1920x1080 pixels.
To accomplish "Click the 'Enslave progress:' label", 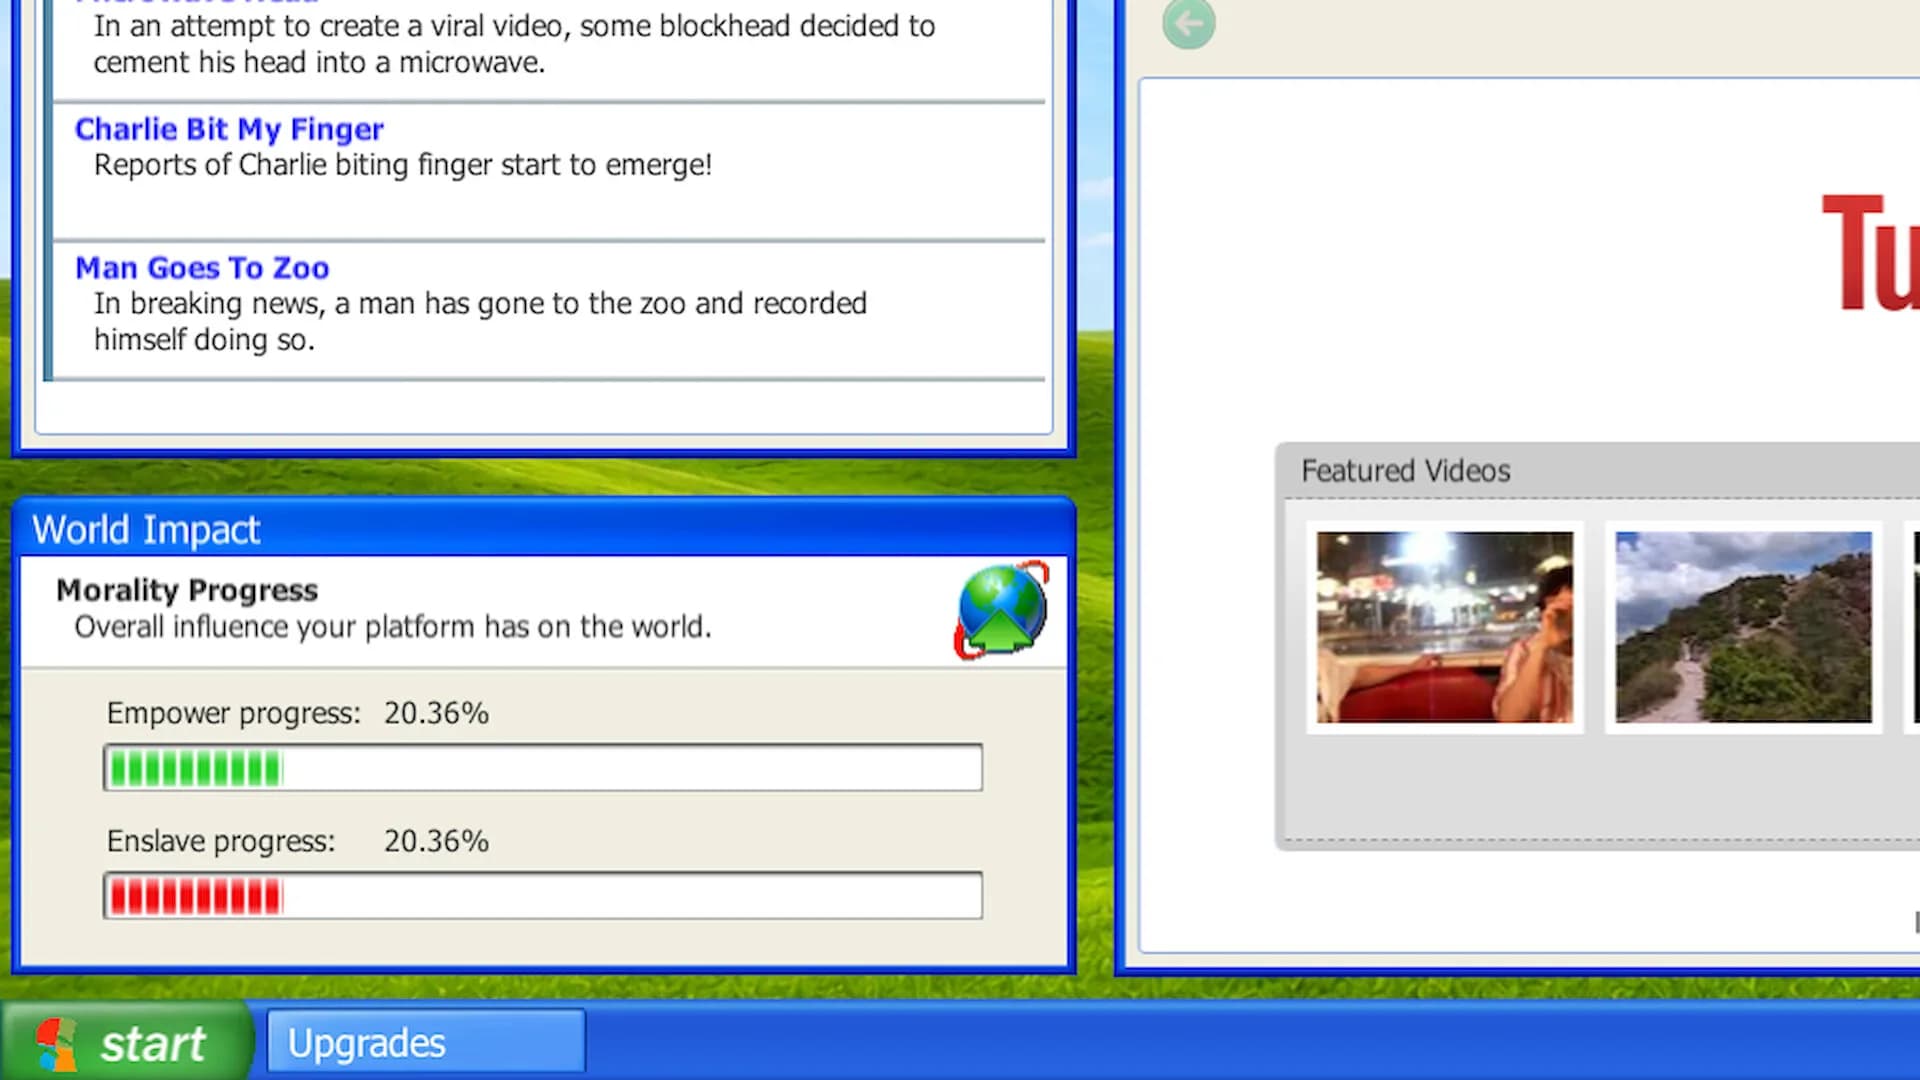I will click(x=221, y=841).
